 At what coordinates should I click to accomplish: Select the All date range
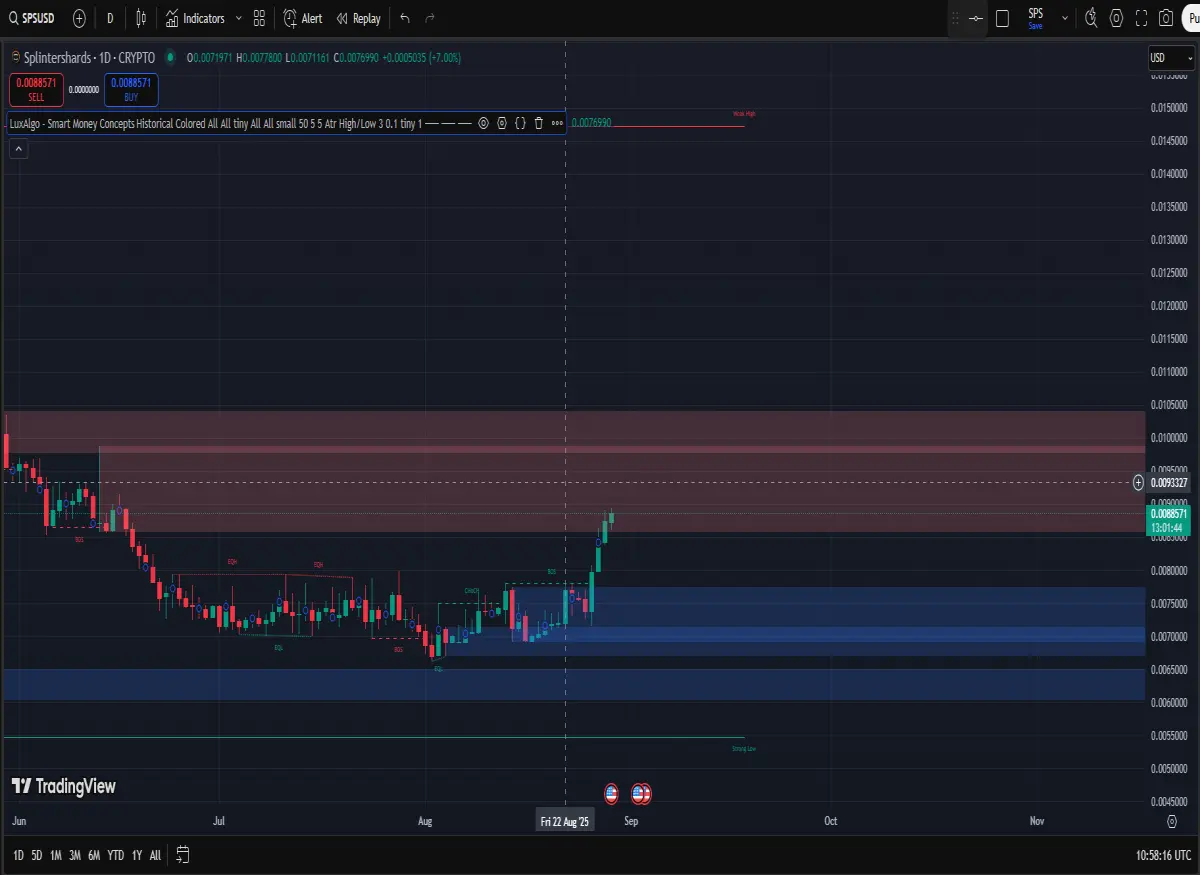click(x=155, y=856)
